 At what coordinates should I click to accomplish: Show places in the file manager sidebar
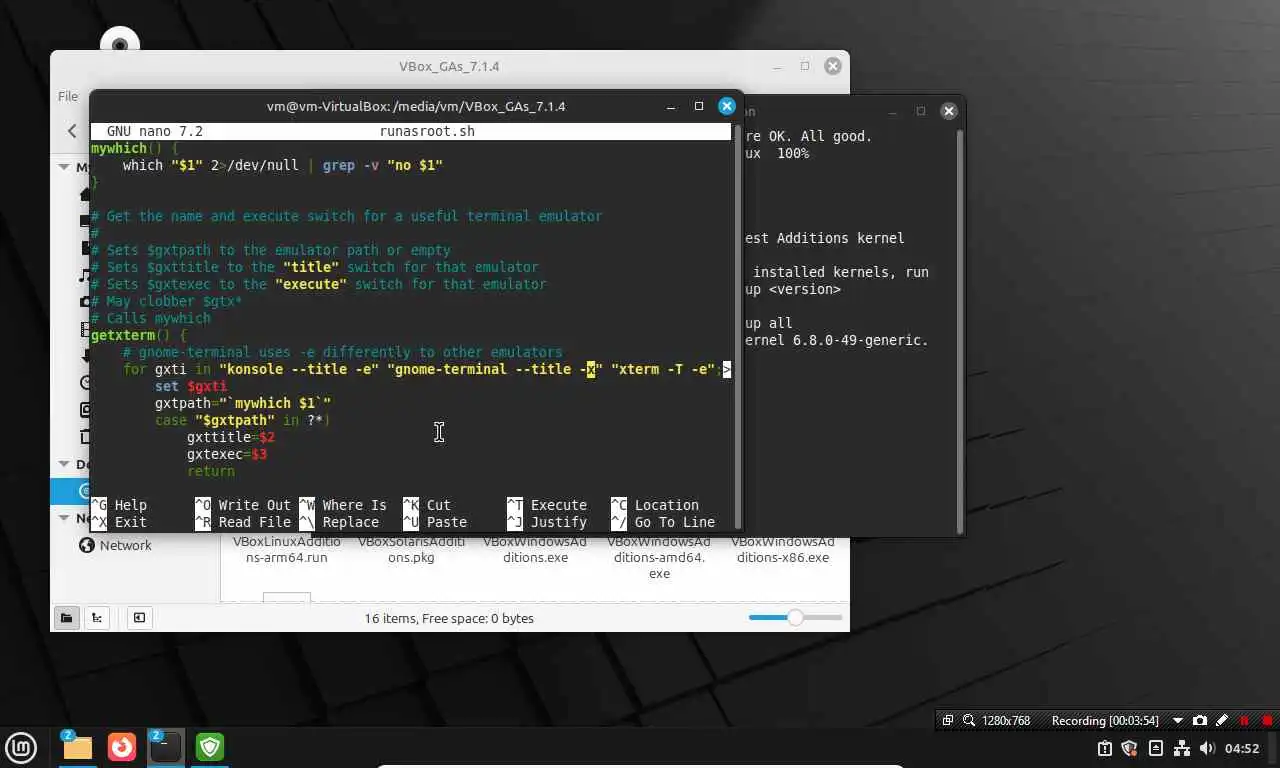pos(66,618)
